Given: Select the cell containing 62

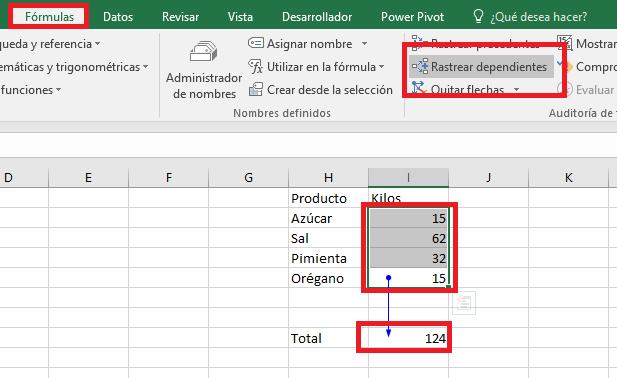Looking at the screenshot, I should 408,238.
